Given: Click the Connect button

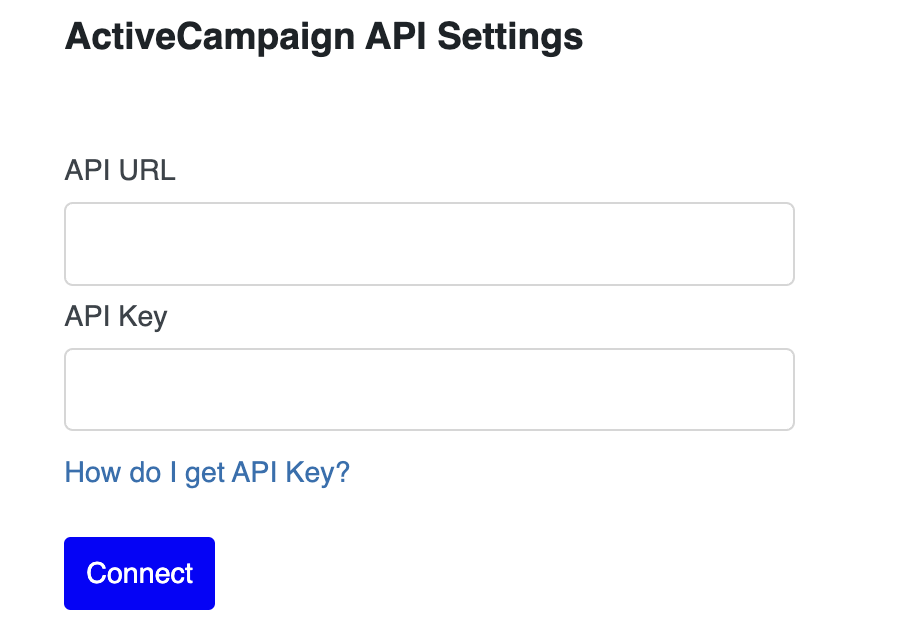Looking at the screenshot, I should (139, 573).
